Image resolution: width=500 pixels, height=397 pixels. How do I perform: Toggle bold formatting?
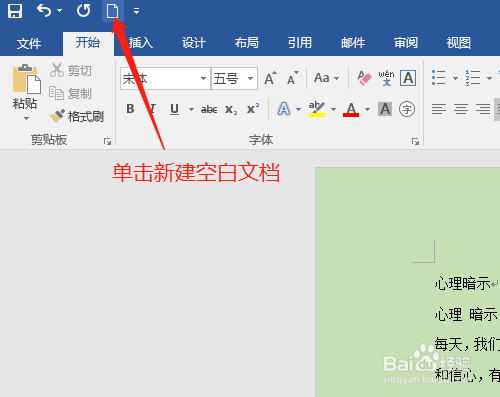coord(130,109)
